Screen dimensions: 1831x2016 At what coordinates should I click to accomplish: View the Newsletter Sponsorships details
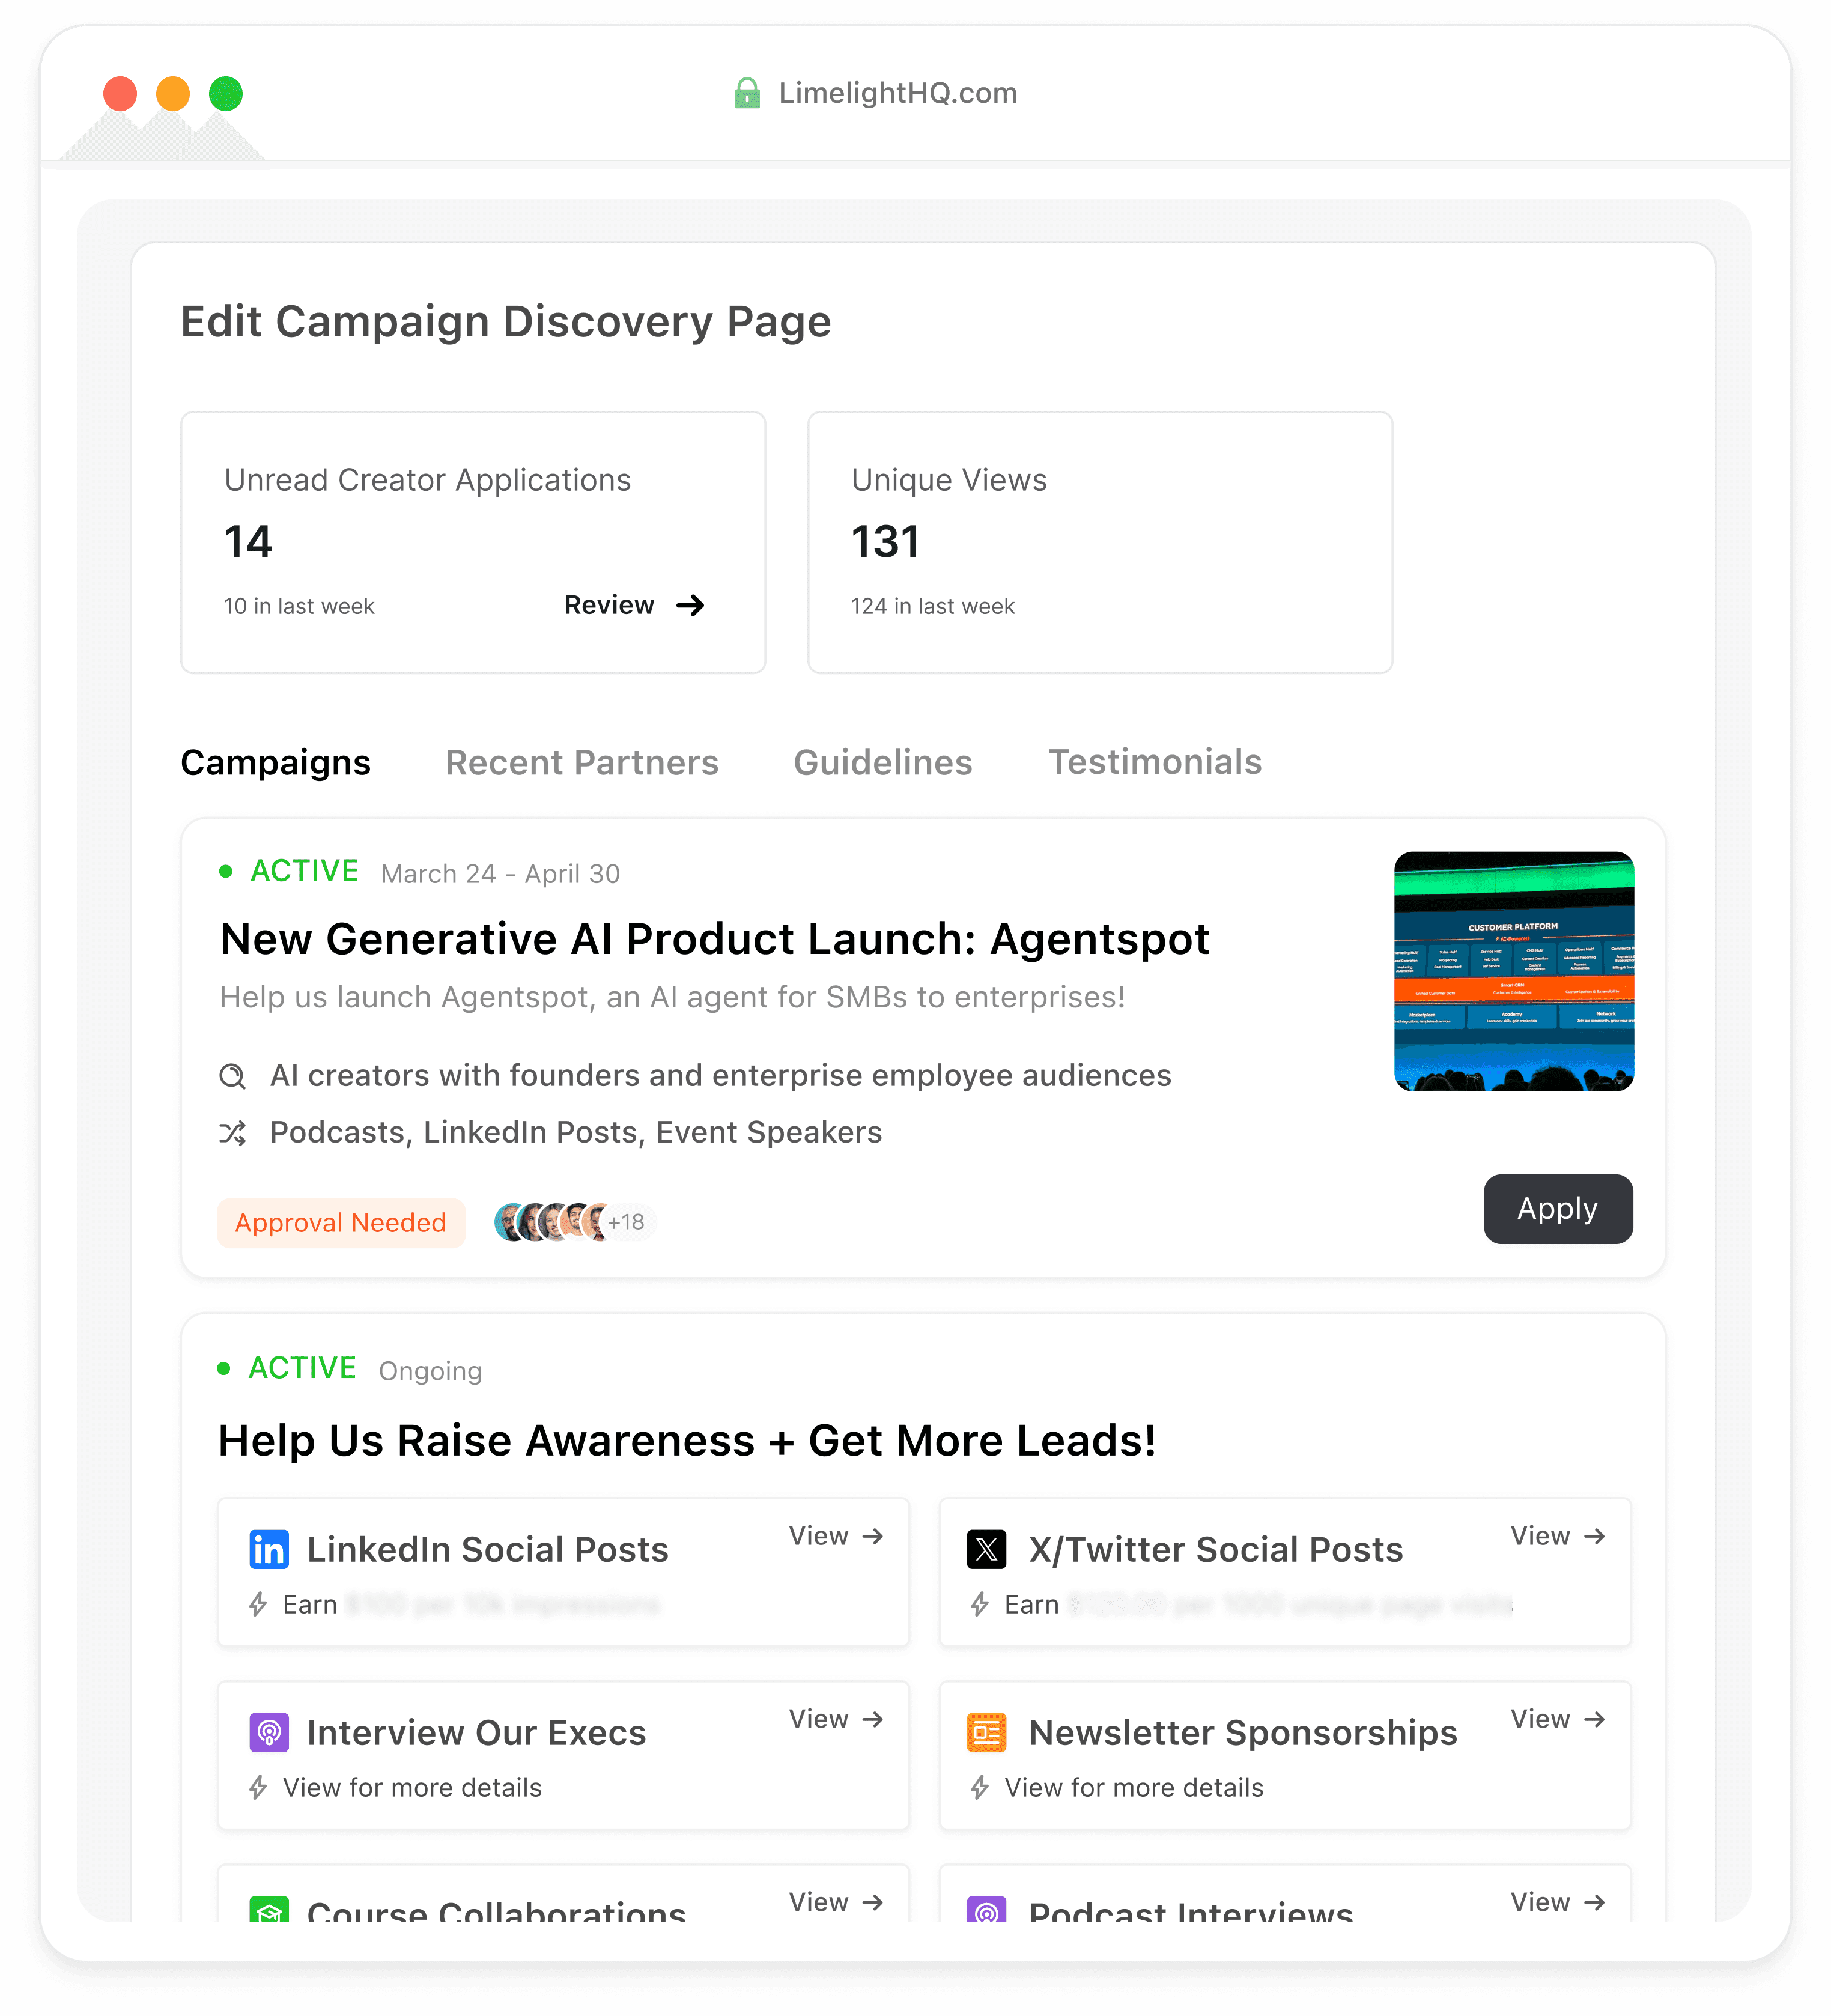point(1558,1719)
